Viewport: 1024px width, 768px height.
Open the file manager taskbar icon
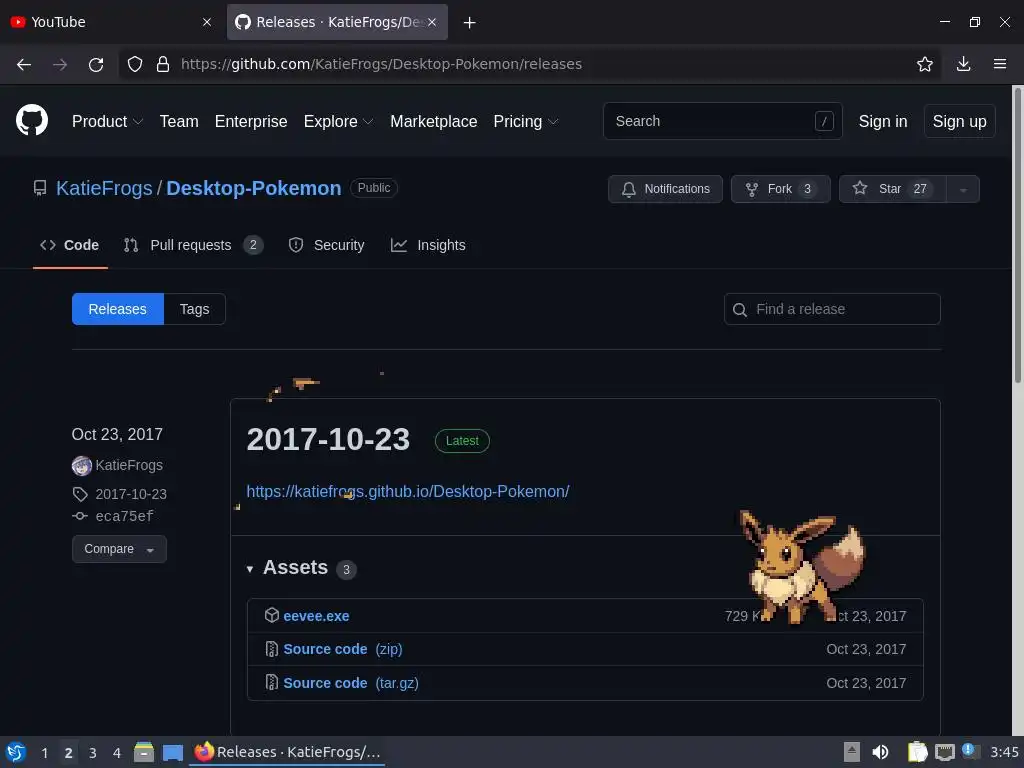[x=144, y=752]
